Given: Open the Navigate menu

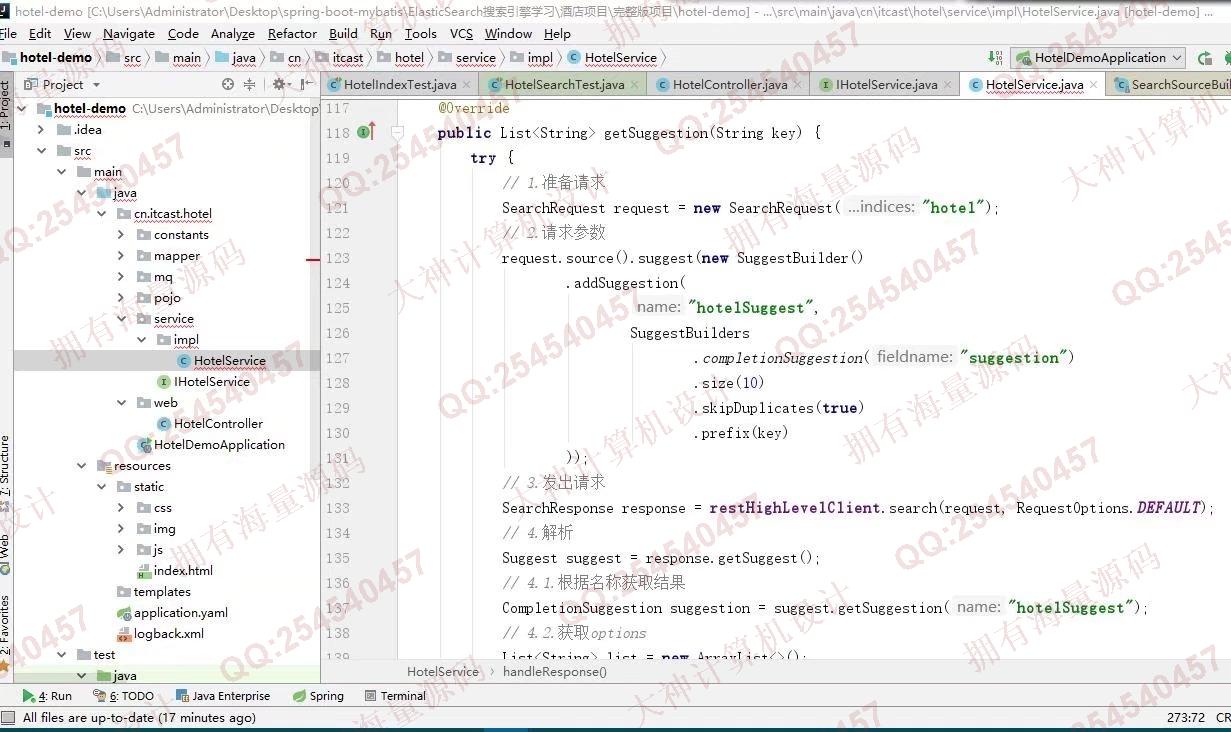Looking at the screenshot, I should point(129,33).
